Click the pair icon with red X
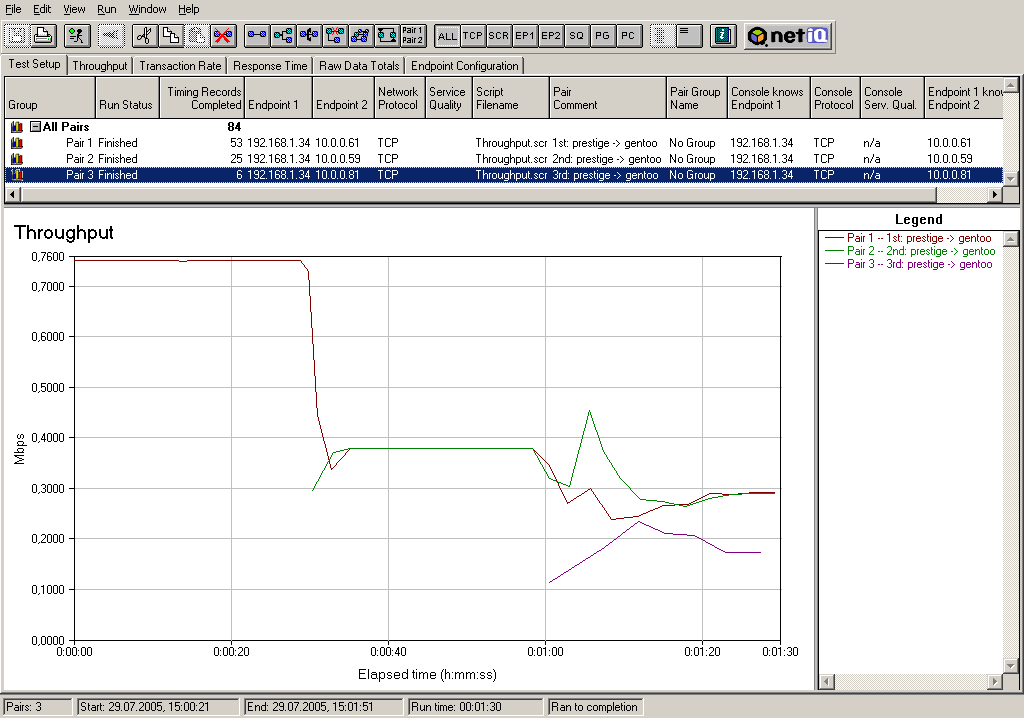The image size is (1024, 718). coord(335,35)
